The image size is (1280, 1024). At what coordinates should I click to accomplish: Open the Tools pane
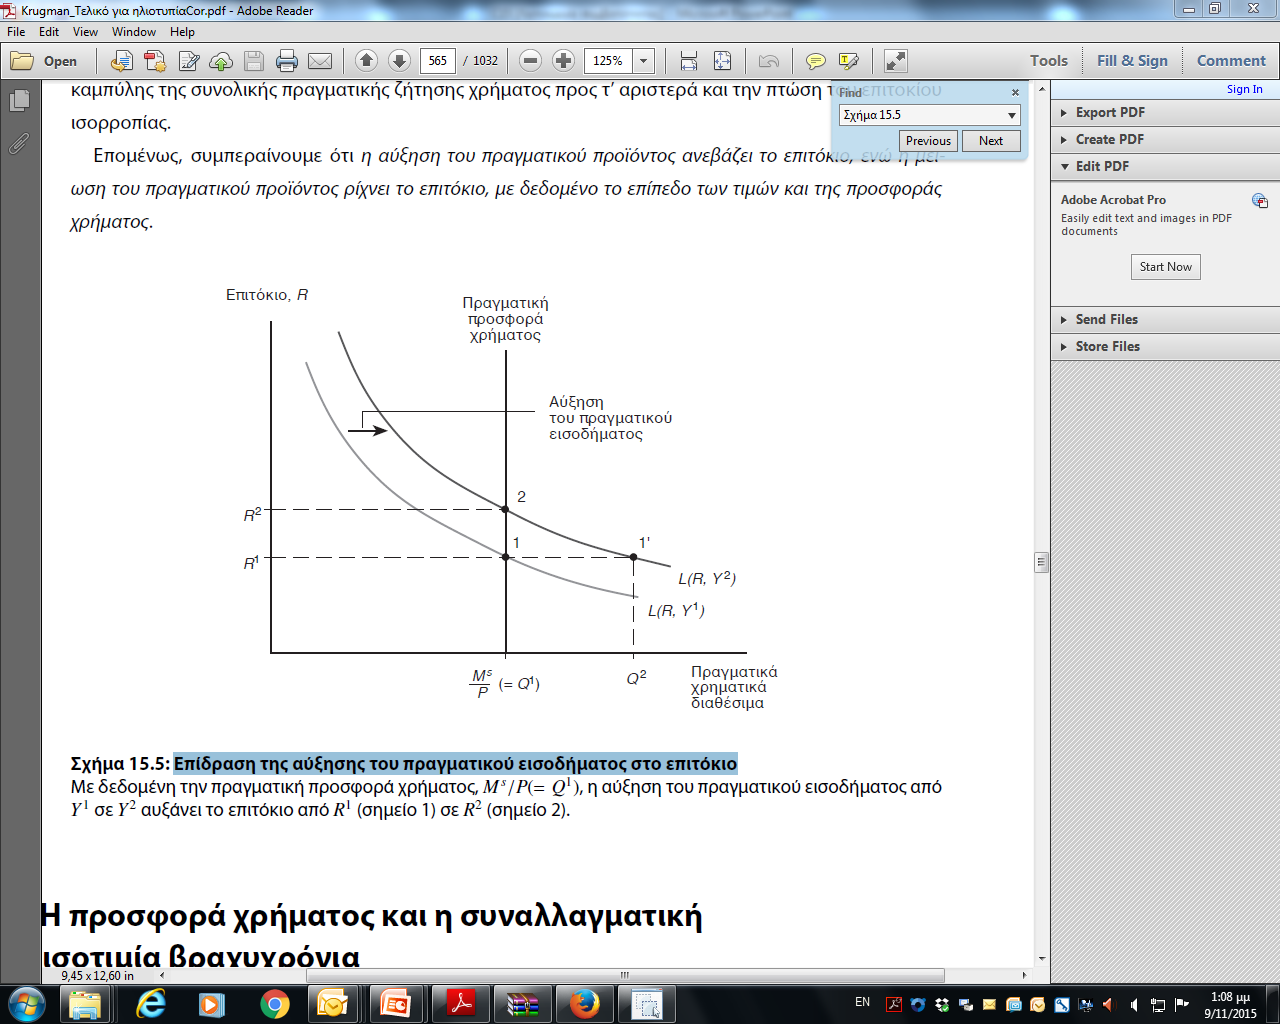click(1049, 61)
